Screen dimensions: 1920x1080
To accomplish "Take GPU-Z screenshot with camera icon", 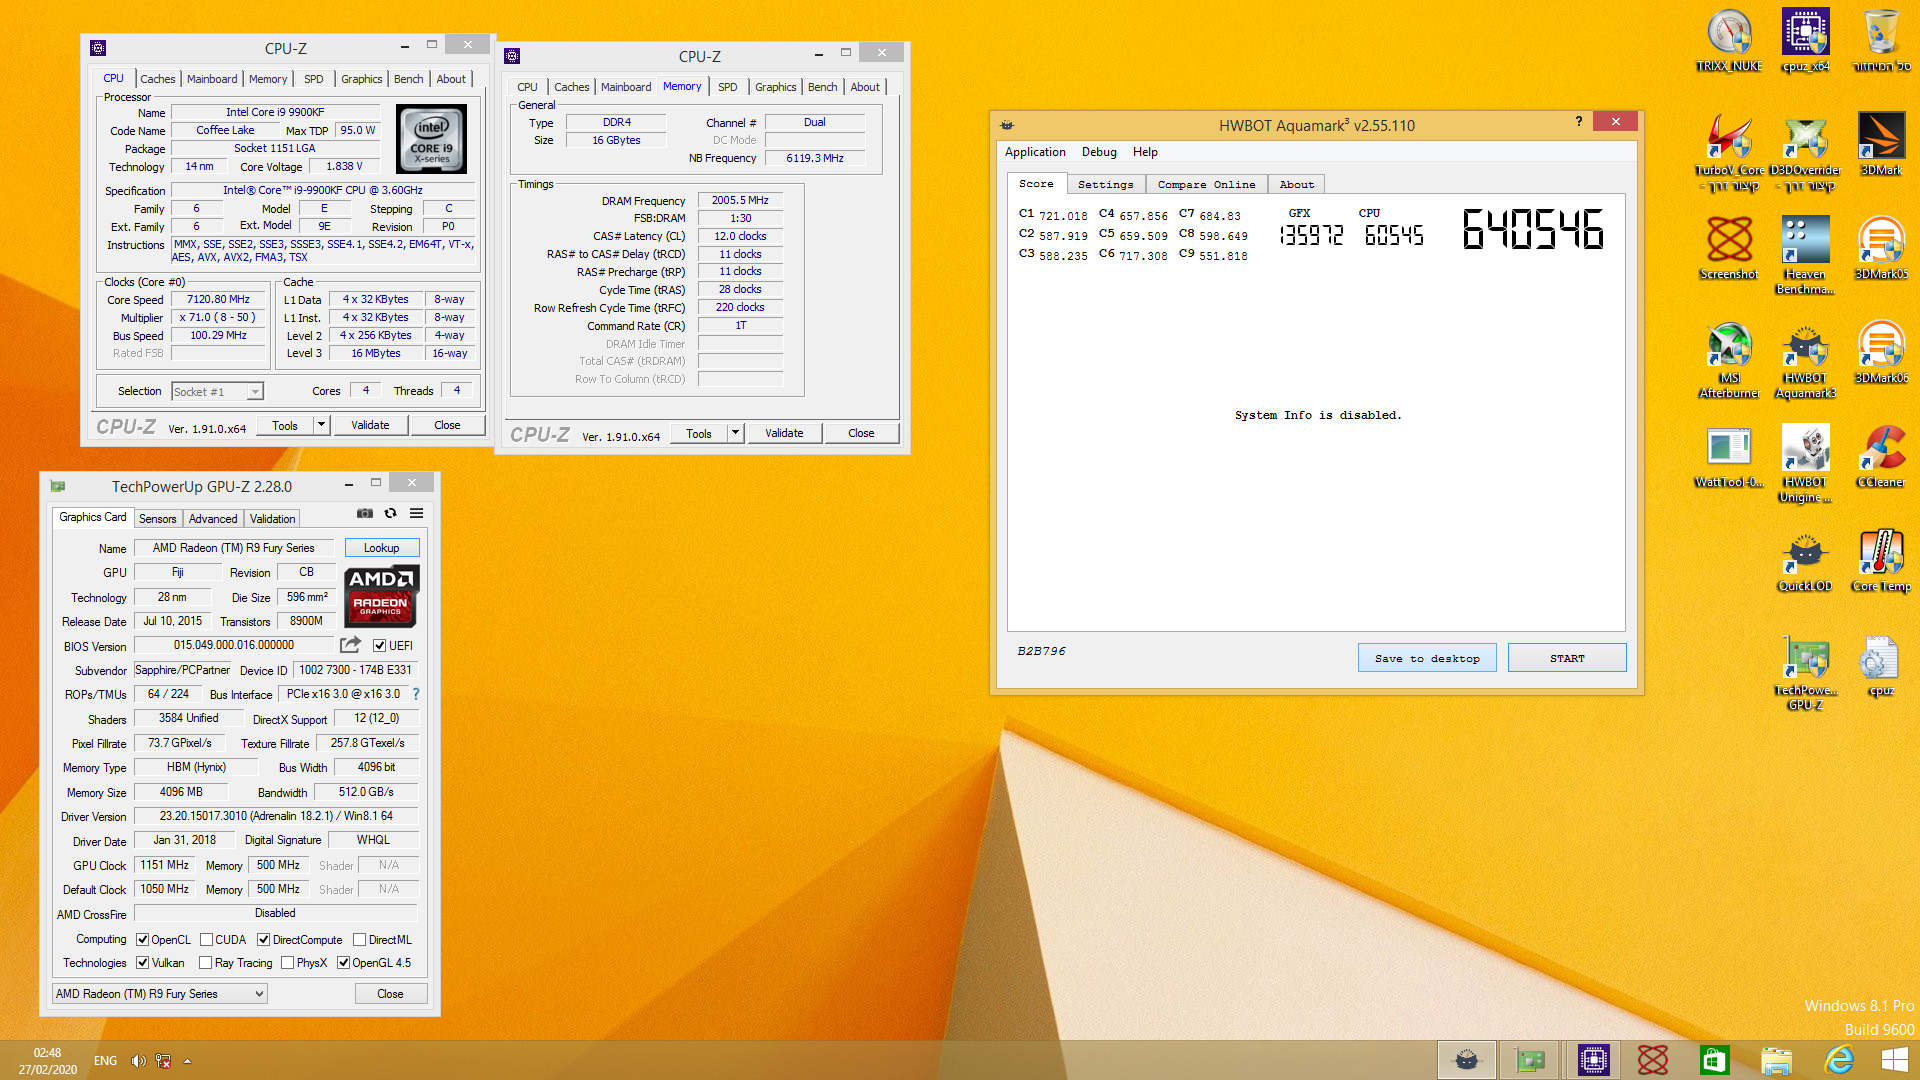I will click(x=365, y=513).
